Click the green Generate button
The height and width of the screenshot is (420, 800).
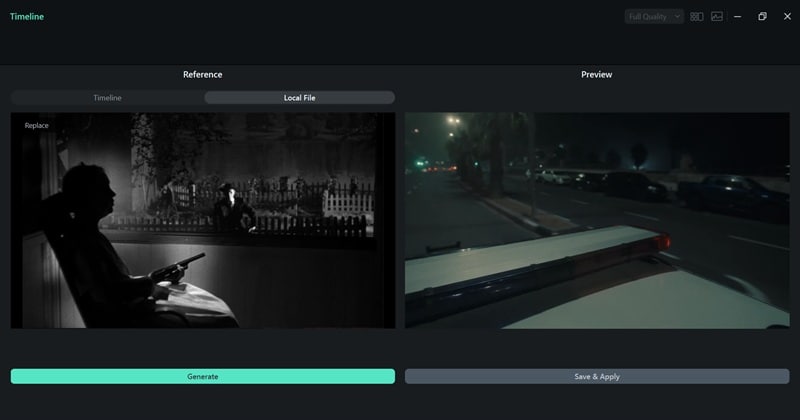tap(203, 376)
